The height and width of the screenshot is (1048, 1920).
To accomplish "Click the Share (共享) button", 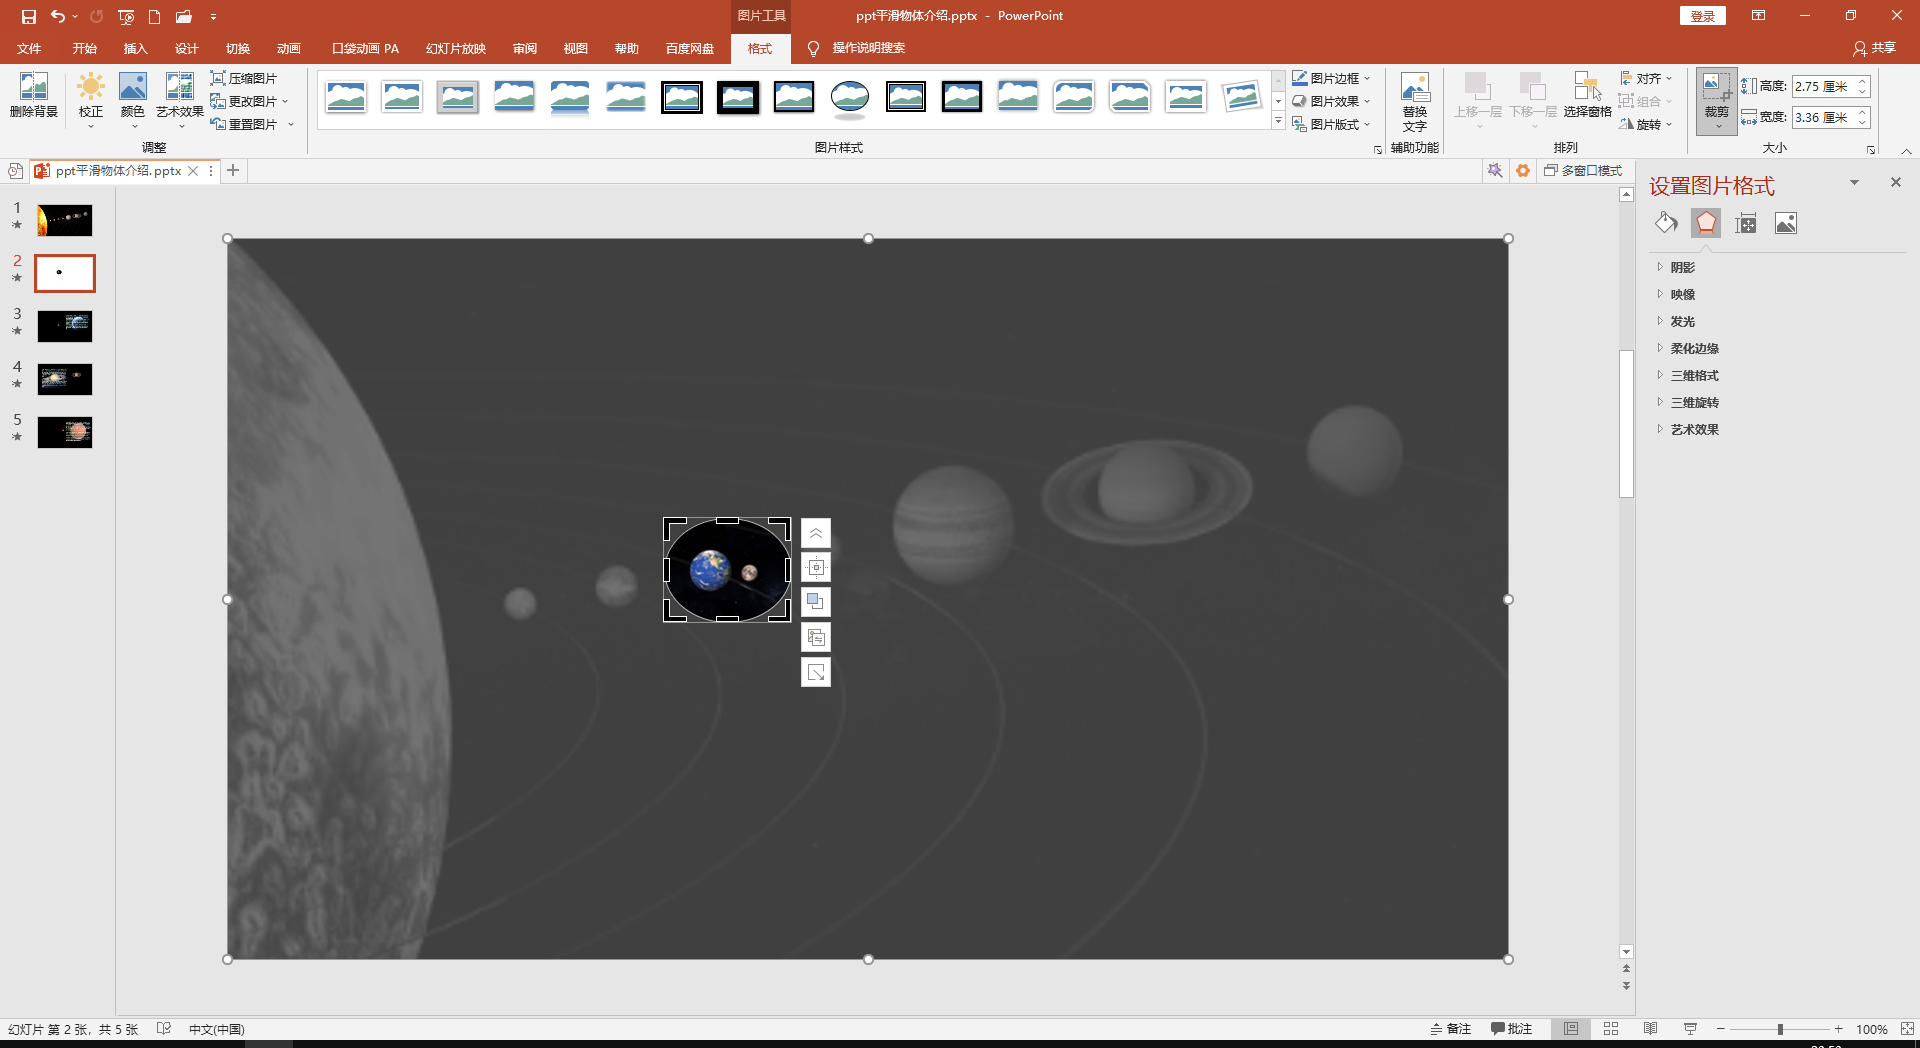I will point(1875,48).
